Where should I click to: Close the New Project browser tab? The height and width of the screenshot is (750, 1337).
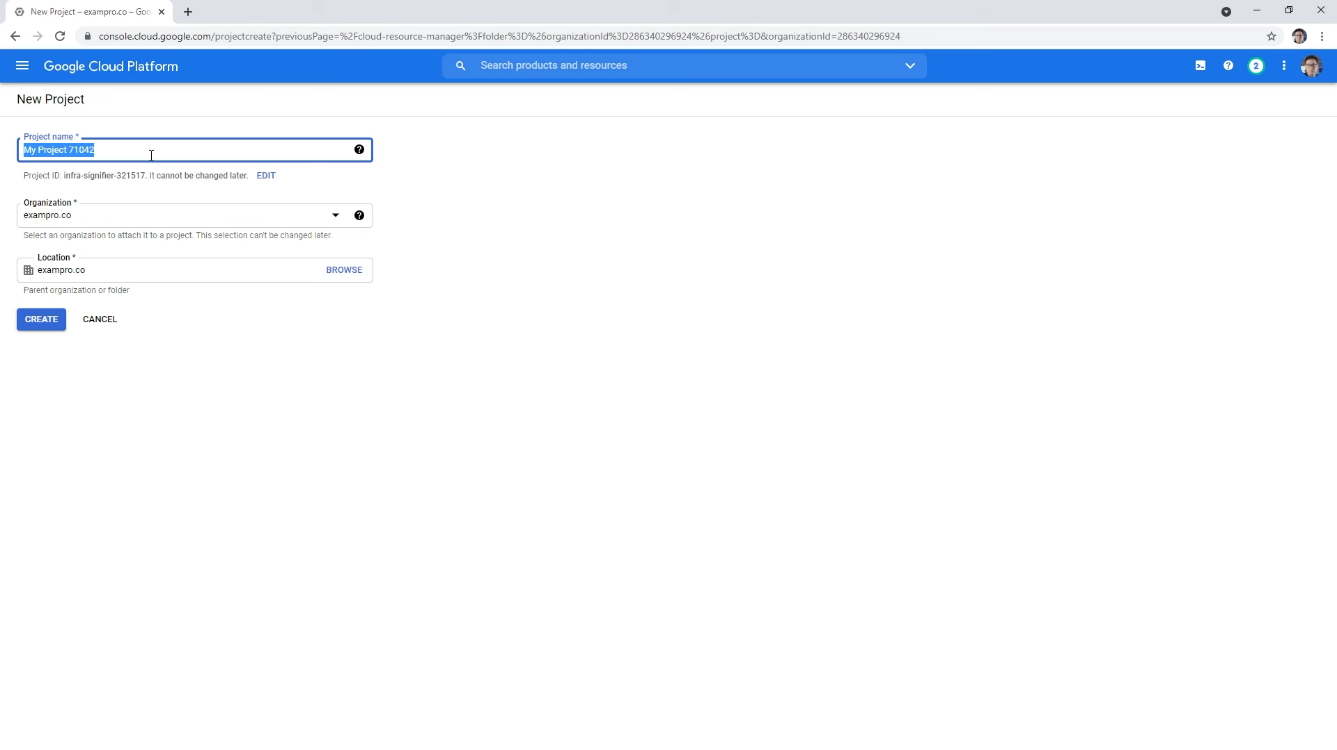coord(162,12)
